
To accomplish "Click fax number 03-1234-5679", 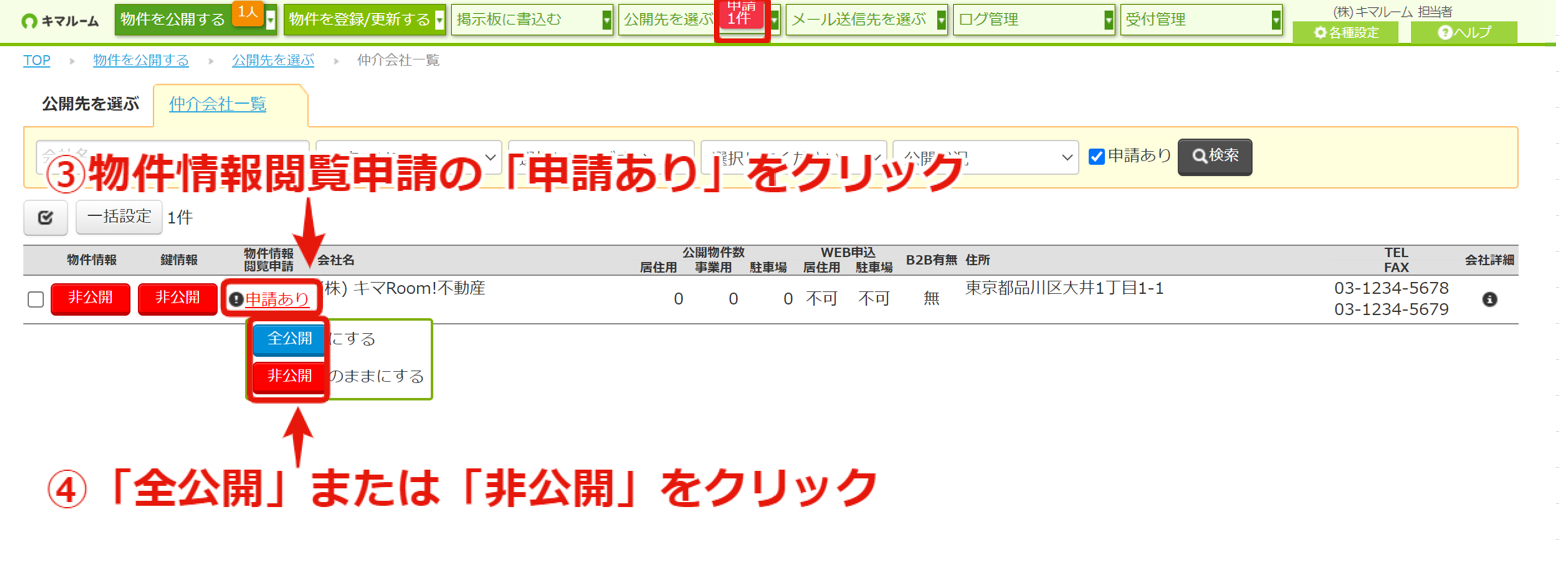I will coord(1391,310).
